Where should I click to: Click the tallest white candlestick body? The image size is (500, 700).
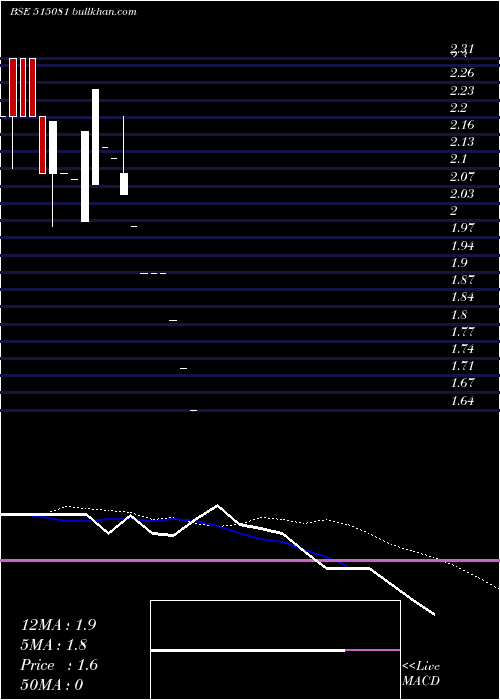pos(96,137)
